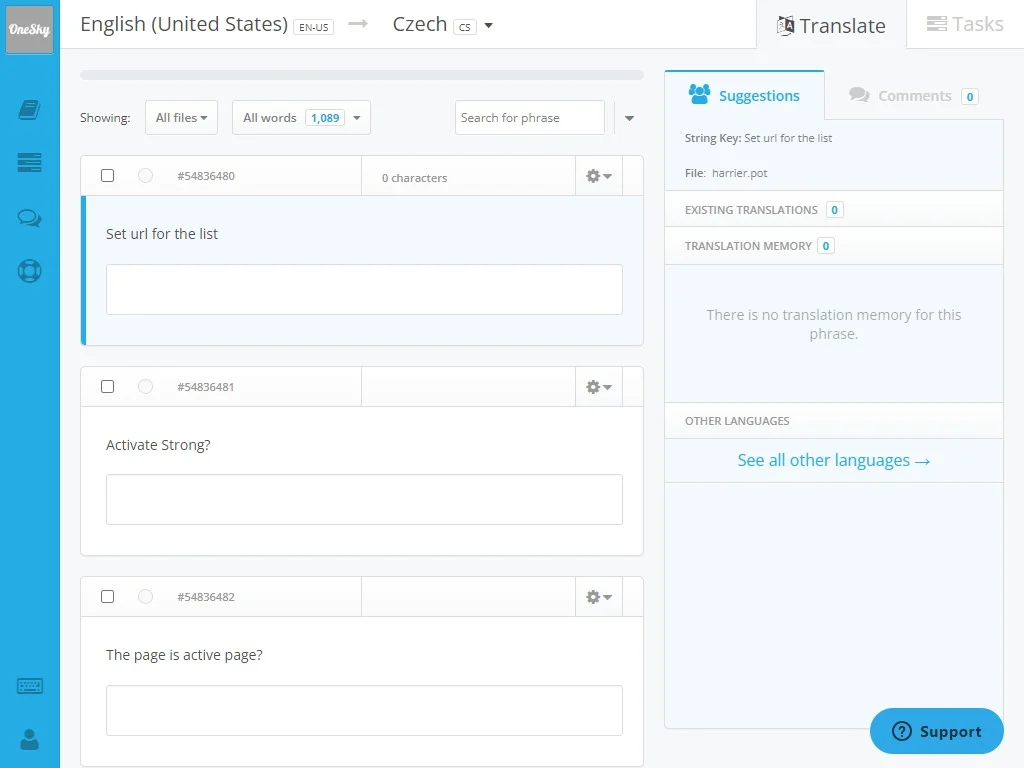Select checkbox for phrase #54836482
Image resolution: width=1024 pixels, height=768 pixels.
[108, 597]
